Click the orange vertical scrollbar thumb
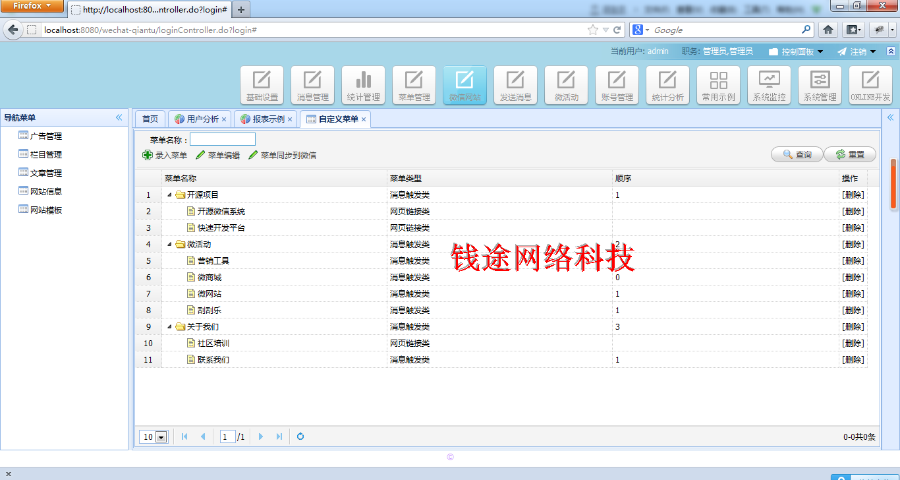900x480 pixels. pyautogui.click(x=893, y=184)
